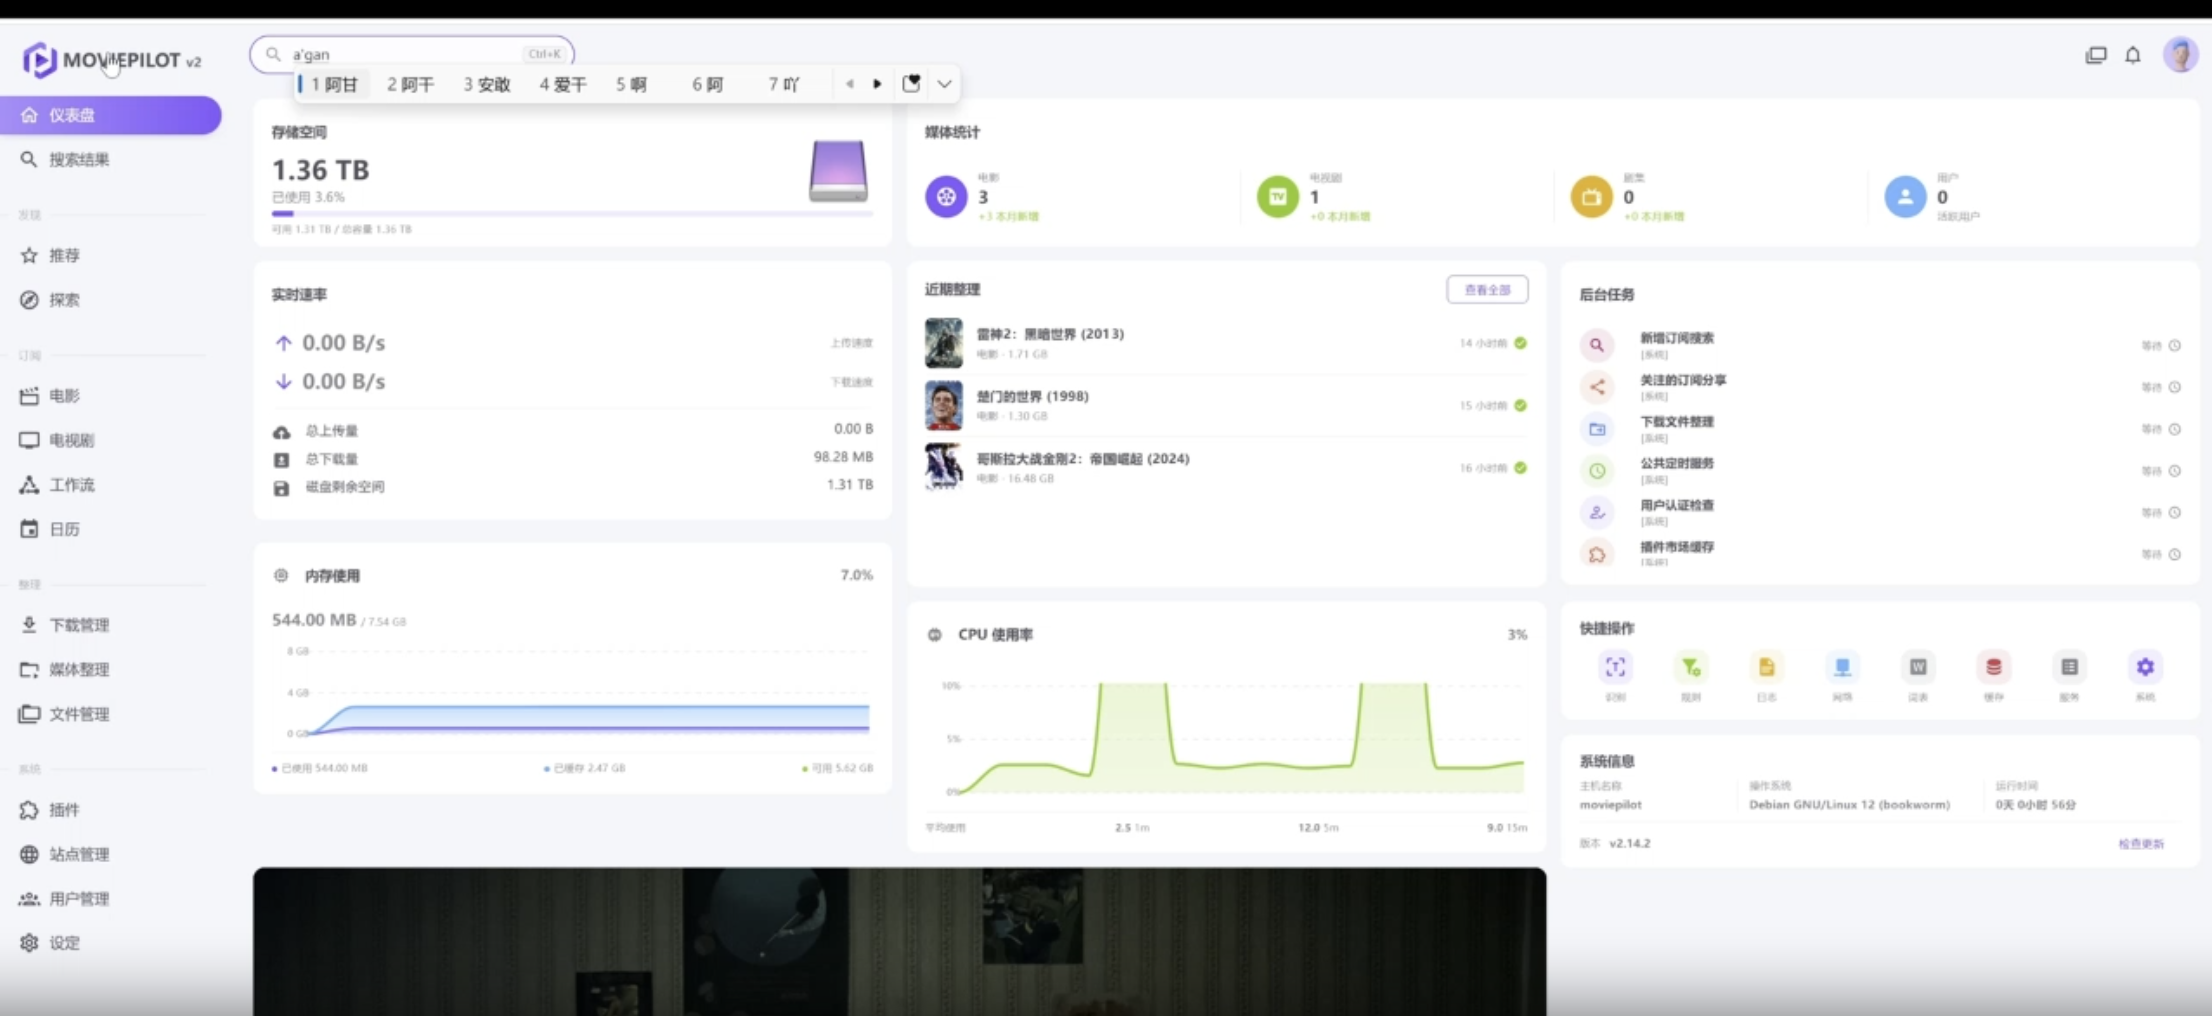The height and width of the screenshot is (1016, 2212).
Task: Click the storage usage progress bar
Action: [572, 213]
